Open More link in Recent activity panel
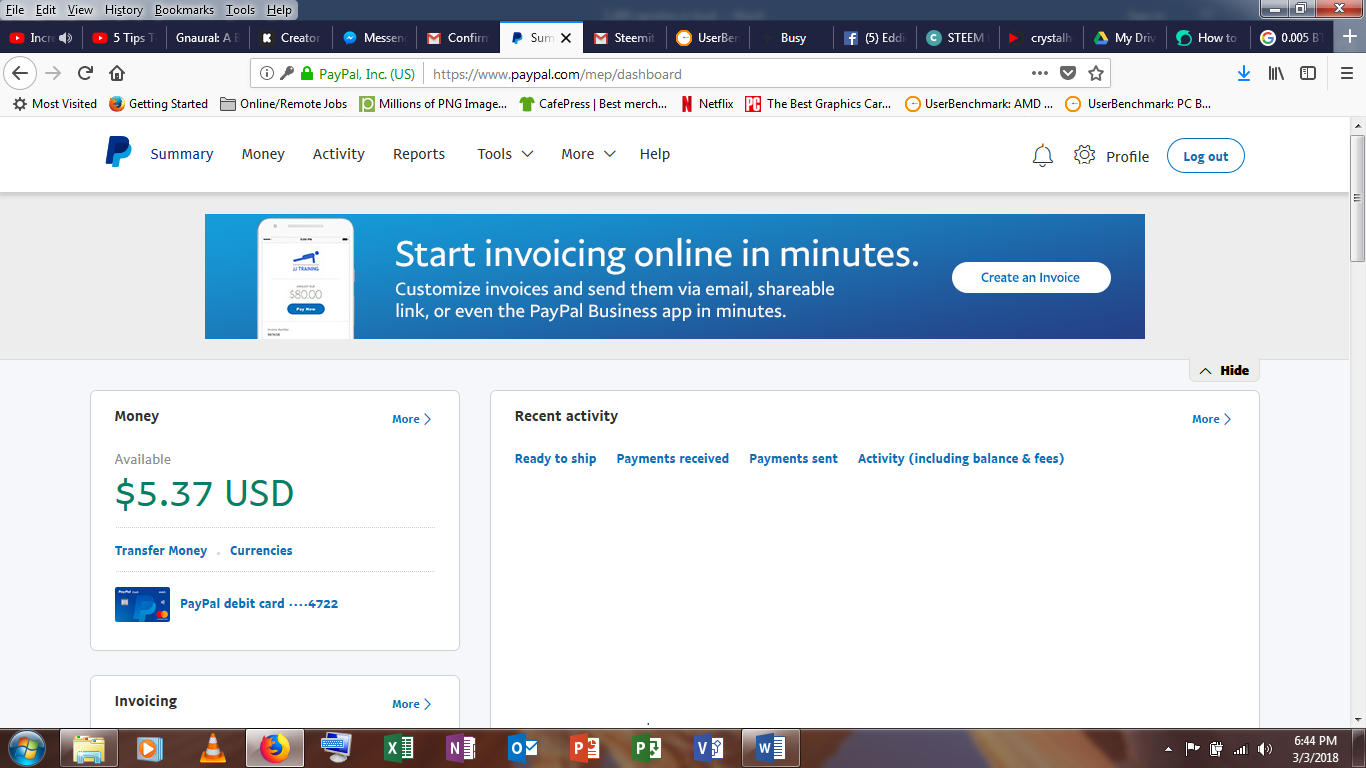The height and width of the screenshot is (768, 1366). pos(1211,419)
